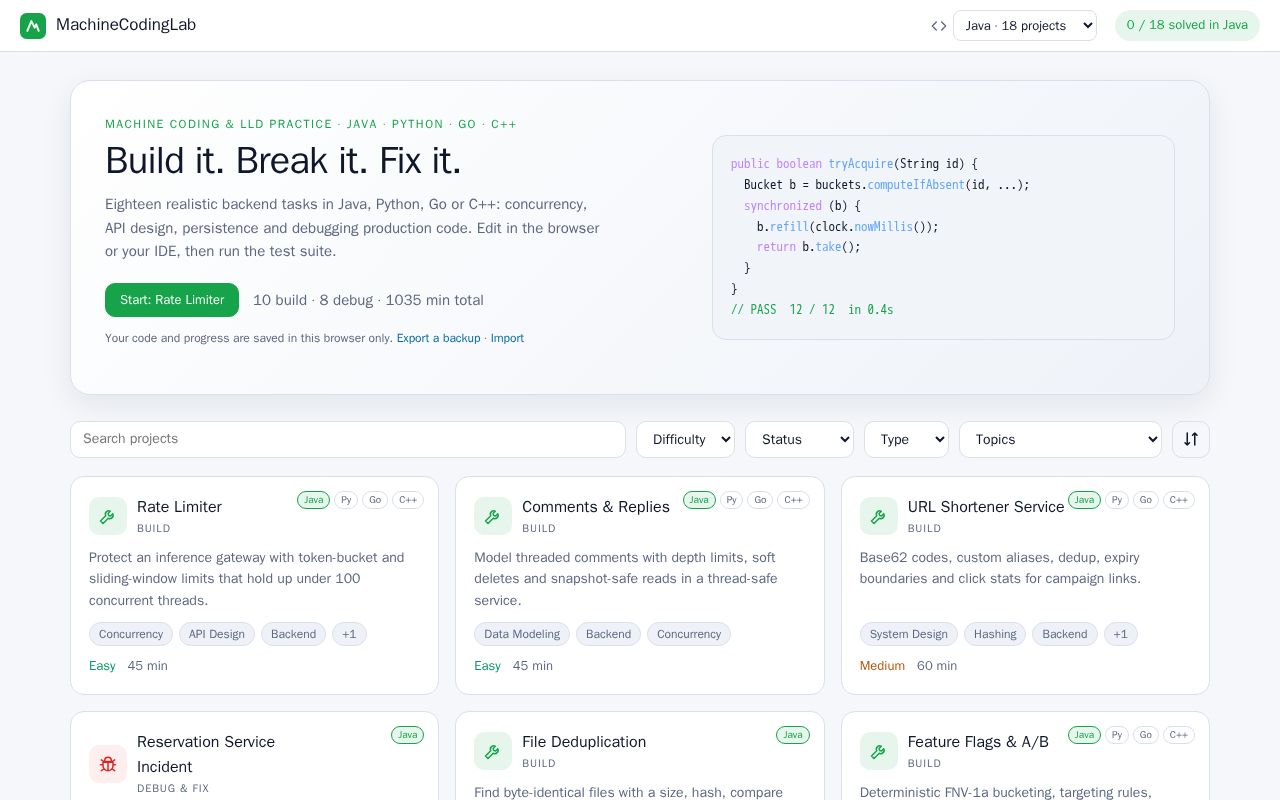Click the System Design tag on URL Shortener
The width and height of the screenshot is (1280, 800).
(x=909, y=634)
